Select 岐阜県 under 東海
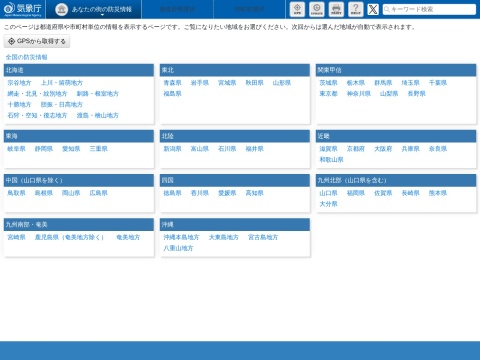480x360 pixels. point(16,149)
